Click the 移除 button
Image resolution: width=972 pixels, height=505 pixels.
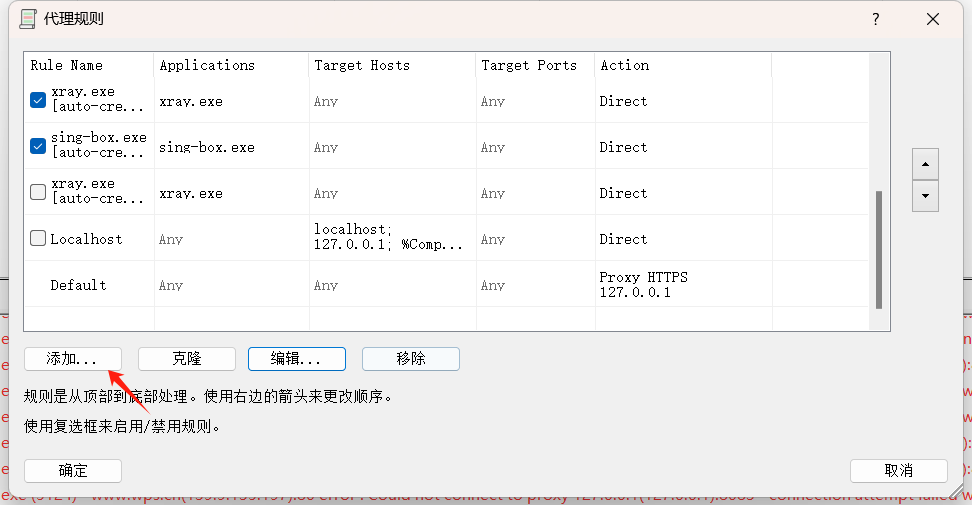click(410, 359)
